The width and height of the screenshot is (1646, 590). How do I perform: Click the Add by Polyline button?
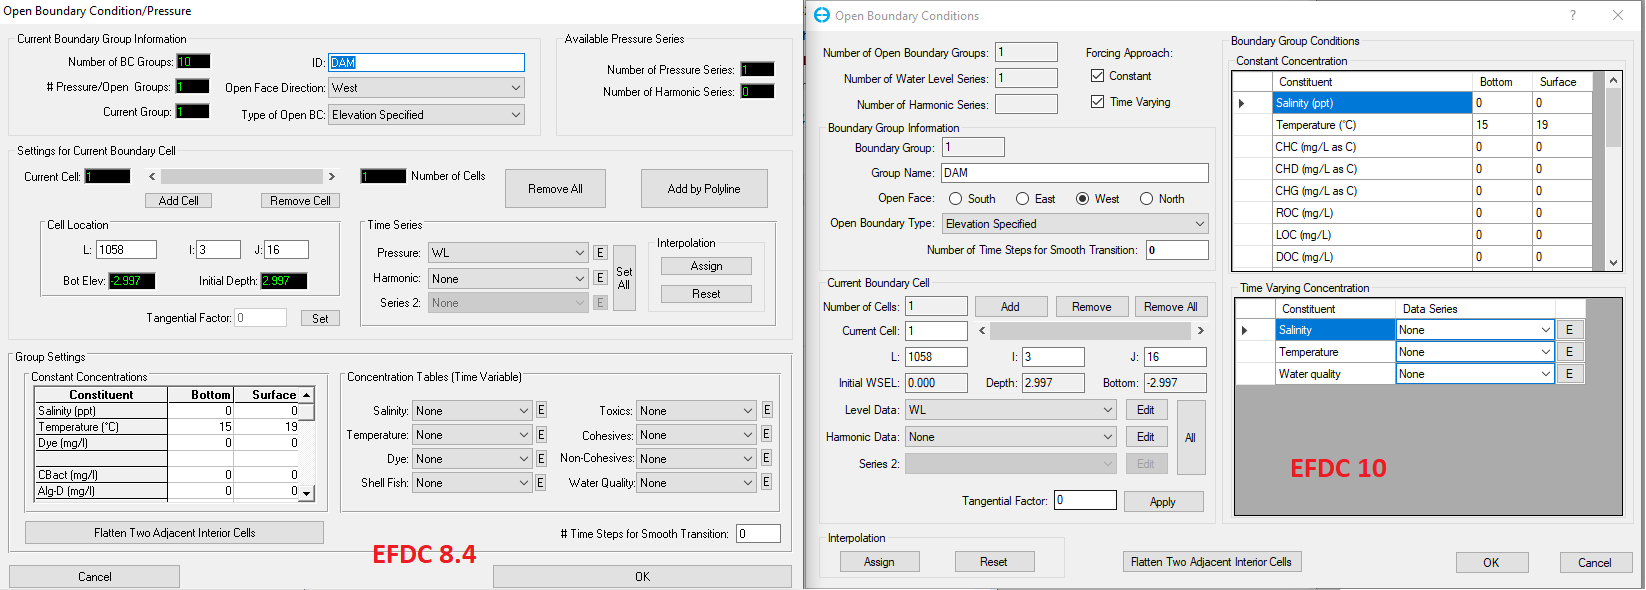point(704,189)
